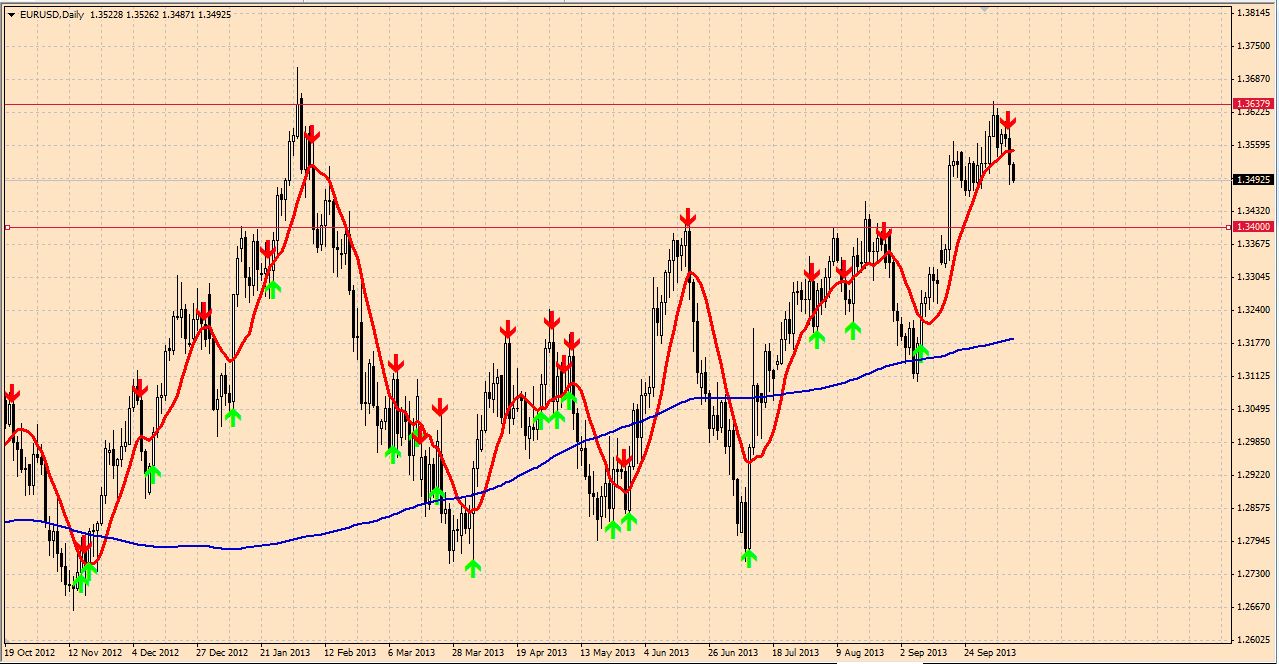Click the 4 Jun 2013 date label
1279x664 pixels.
pos(668,653)
